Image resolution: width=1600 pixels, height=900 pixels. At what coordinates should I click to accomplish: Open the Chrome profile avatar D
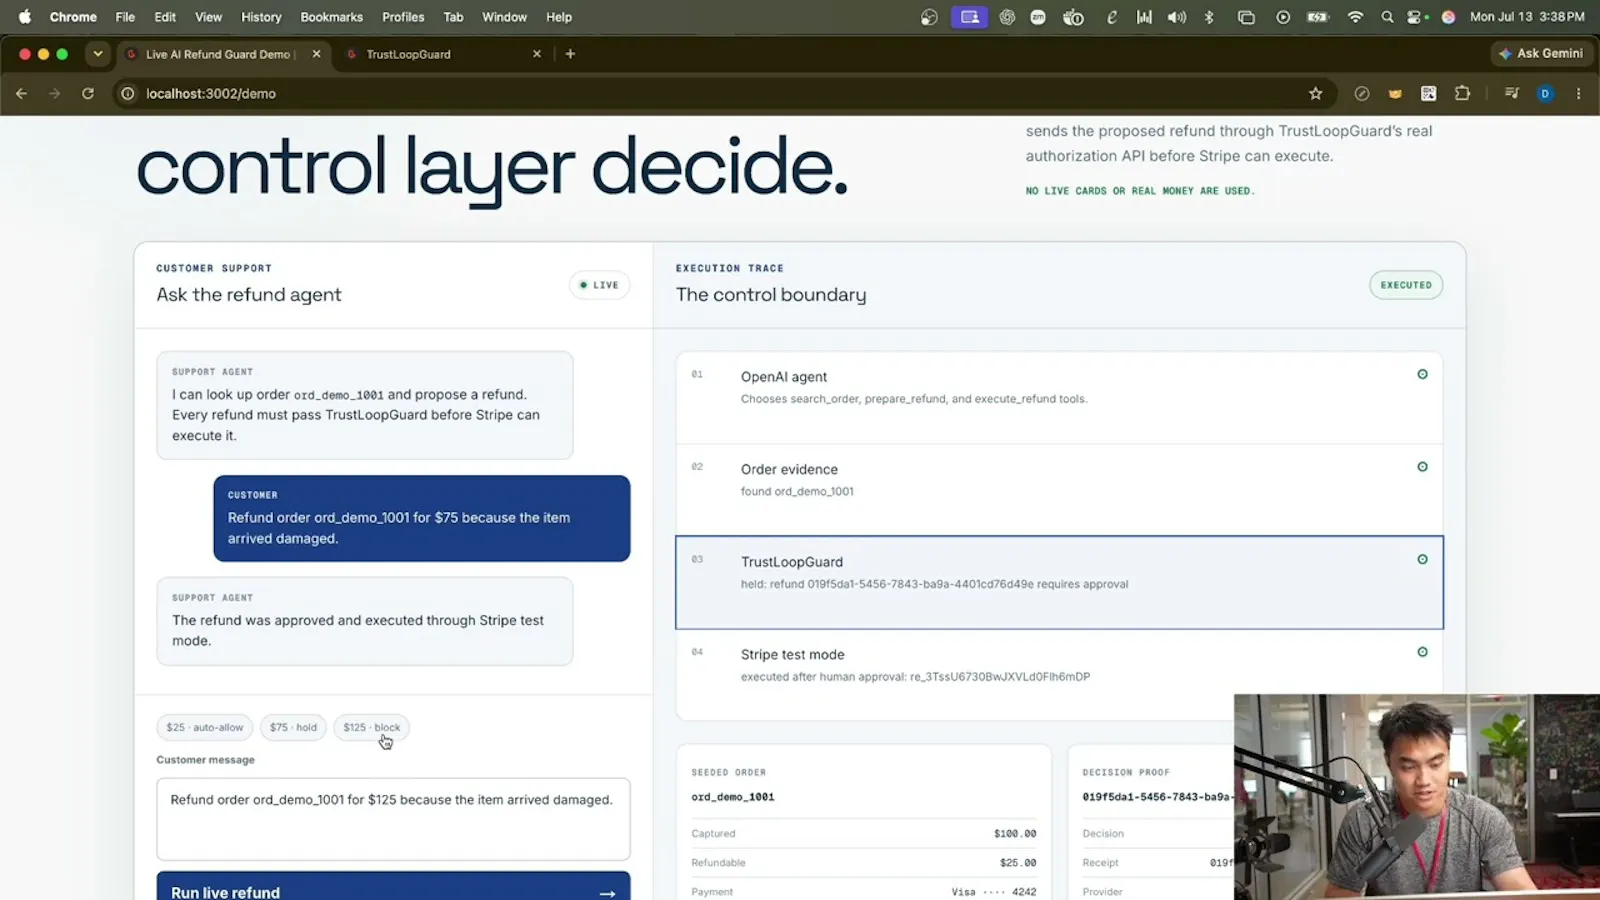1545,93
